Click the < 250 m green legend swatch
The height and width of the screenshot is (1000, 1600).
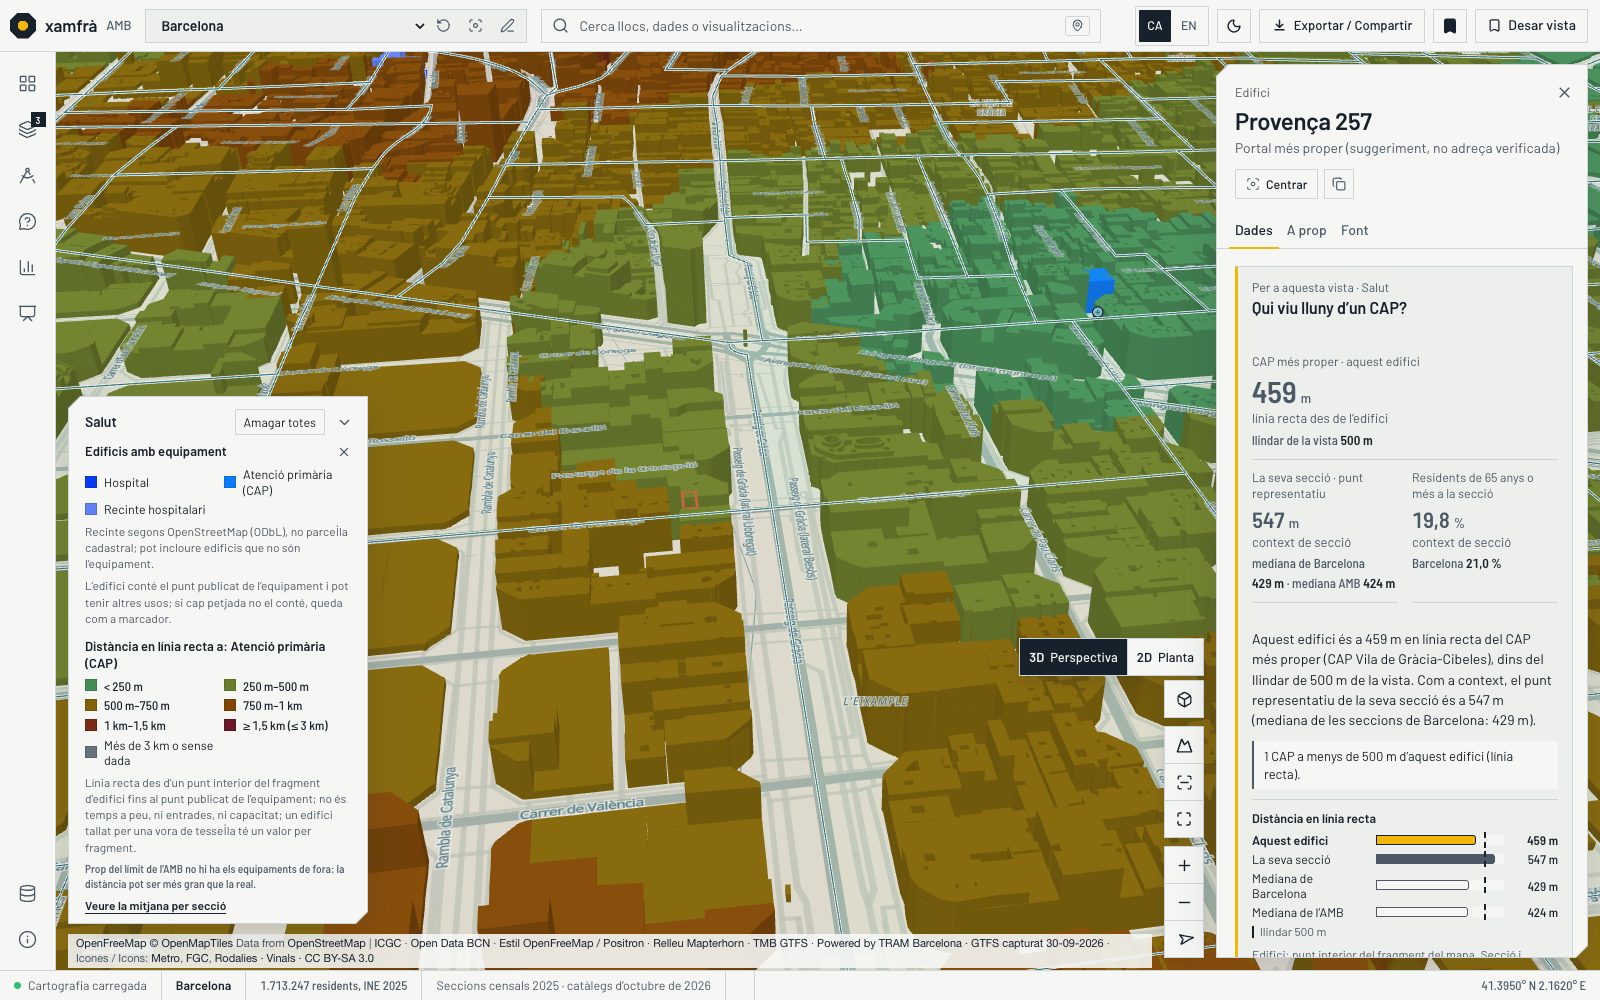(91, 686)
